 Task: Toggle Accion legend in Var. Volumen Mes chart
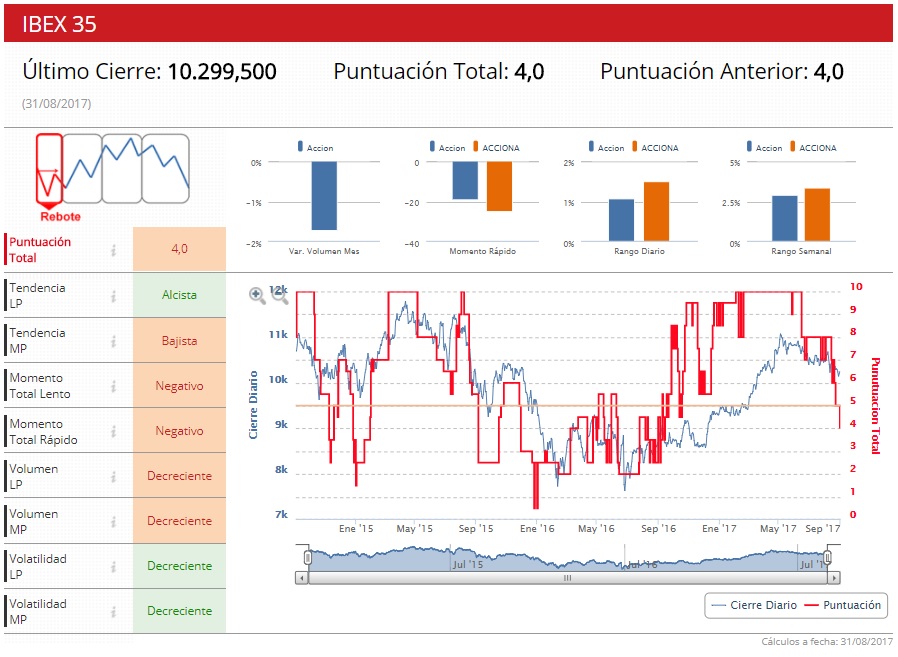(x=315, y=147)
